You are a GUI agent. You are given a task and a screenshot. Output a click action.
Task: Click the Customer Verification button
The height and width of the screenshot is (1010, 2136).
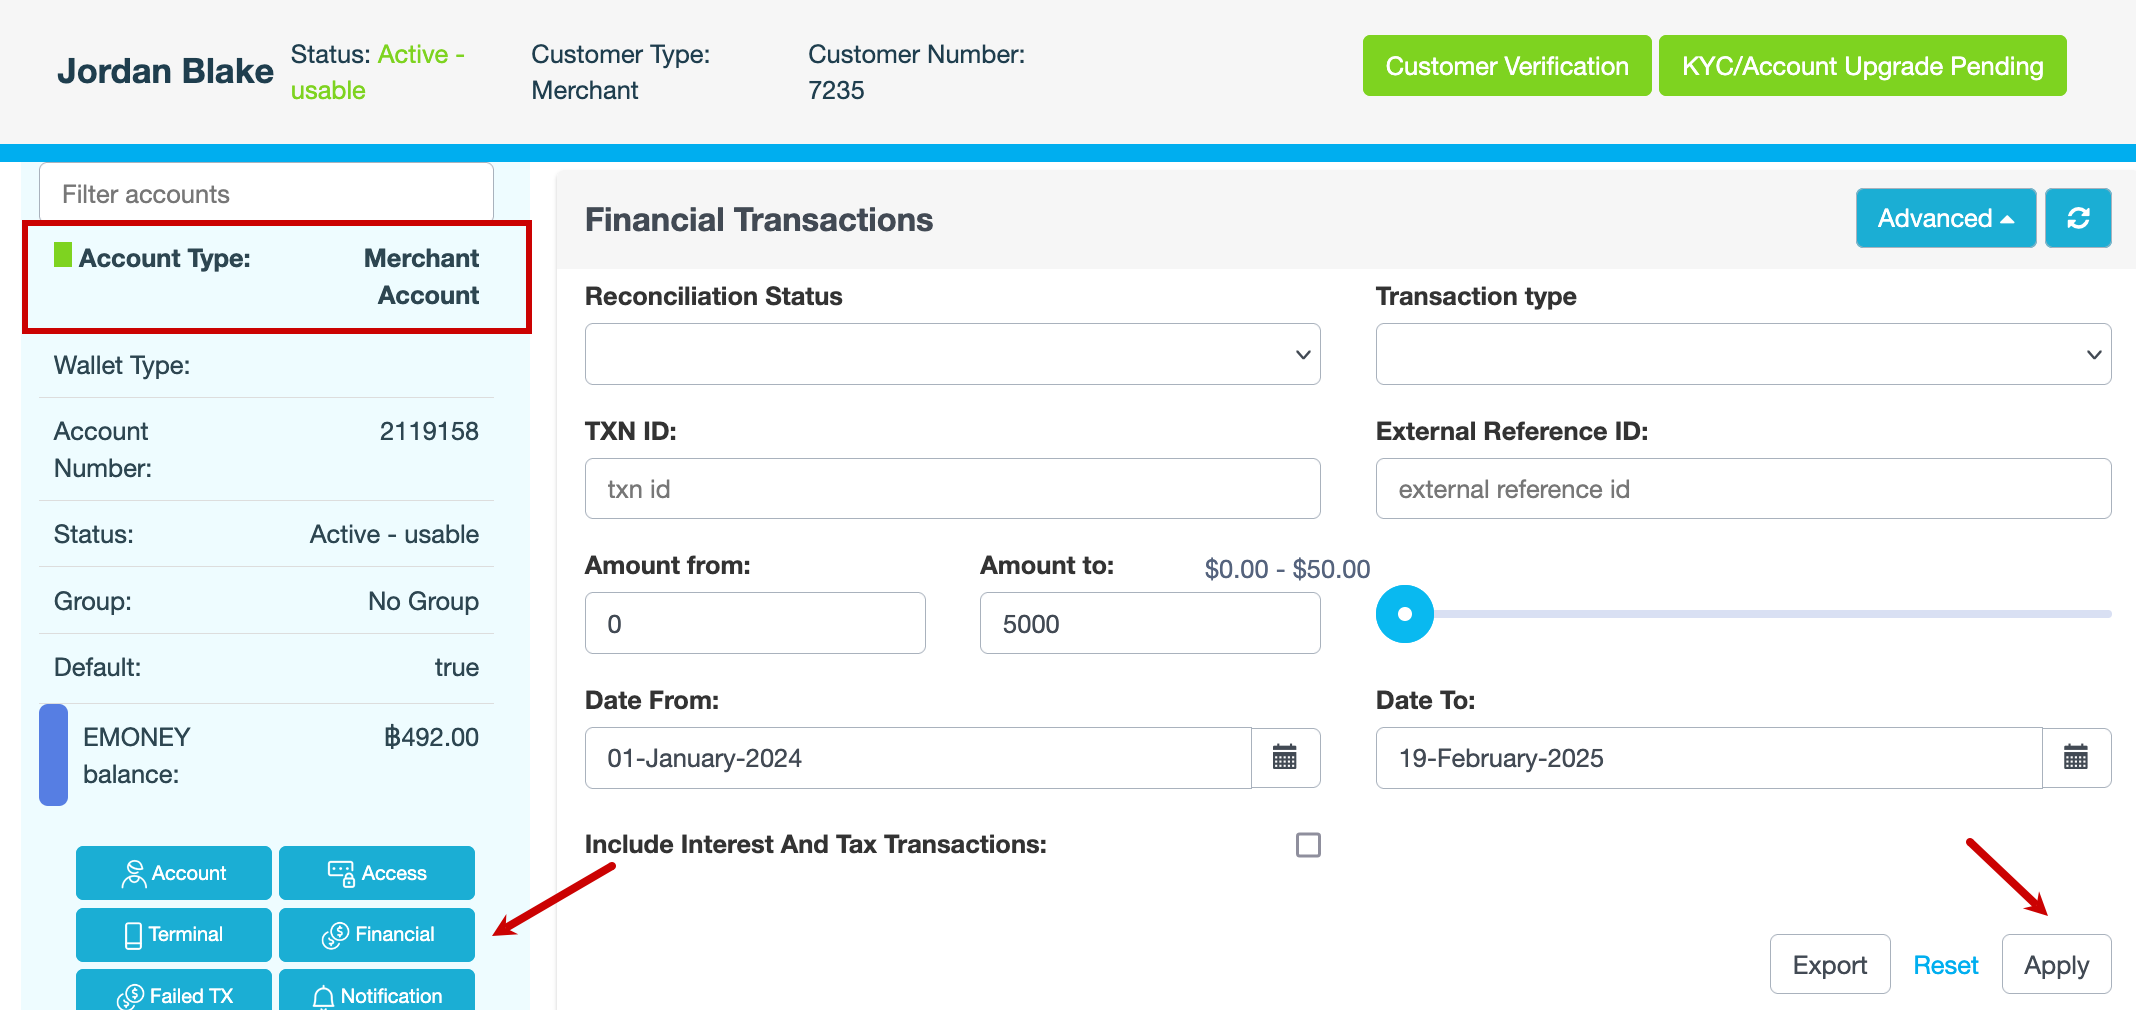(x=1506, y=66)
